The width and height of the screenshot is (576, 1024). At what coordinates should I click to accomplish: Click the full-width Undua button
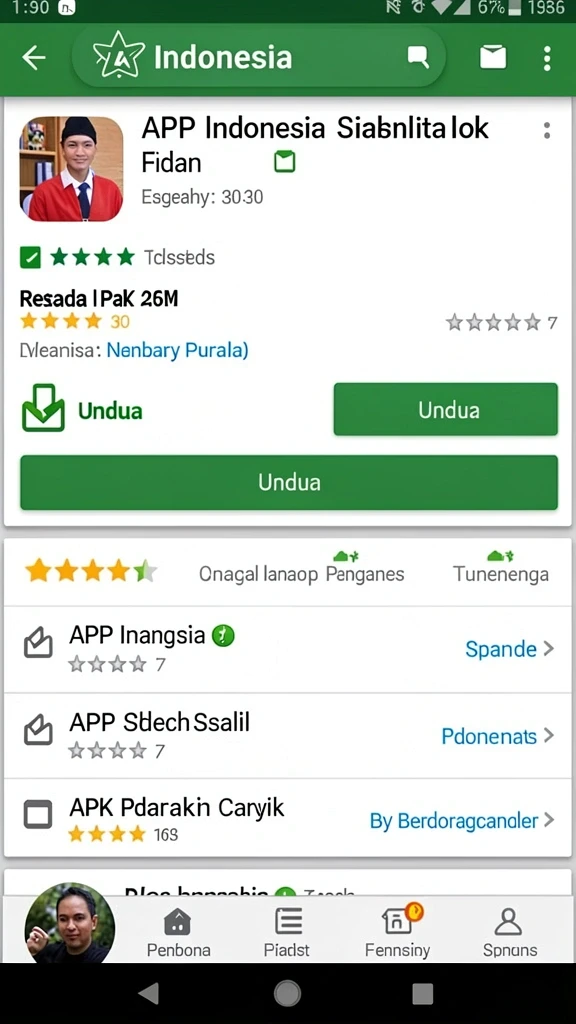(x=289, y=482)
